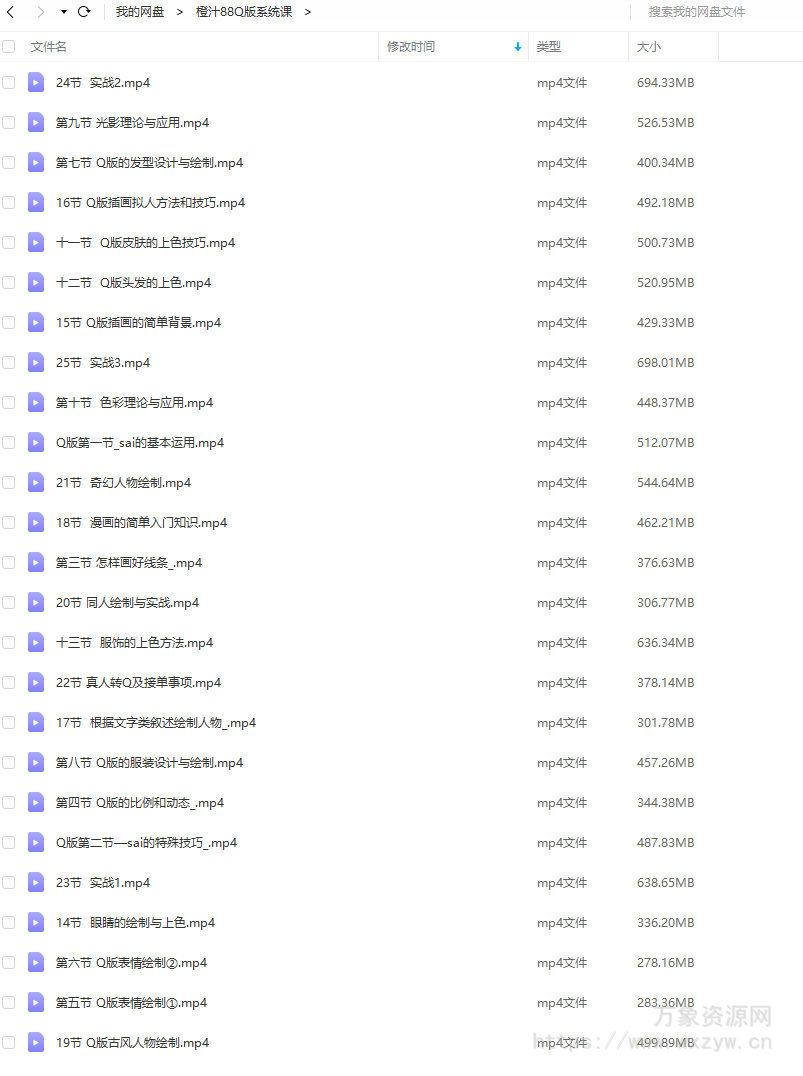Sort by the 大小 column header
Image resolution: width=803 pixels, height=1076 pixels.
[649, 47]
